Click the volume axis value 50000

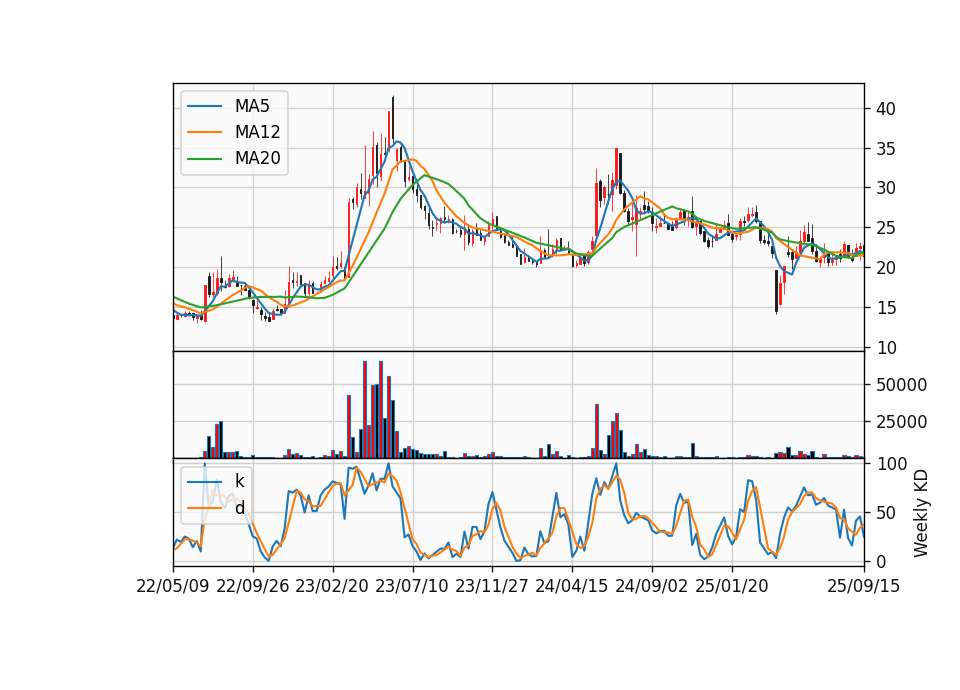click(x=901, y=385)
